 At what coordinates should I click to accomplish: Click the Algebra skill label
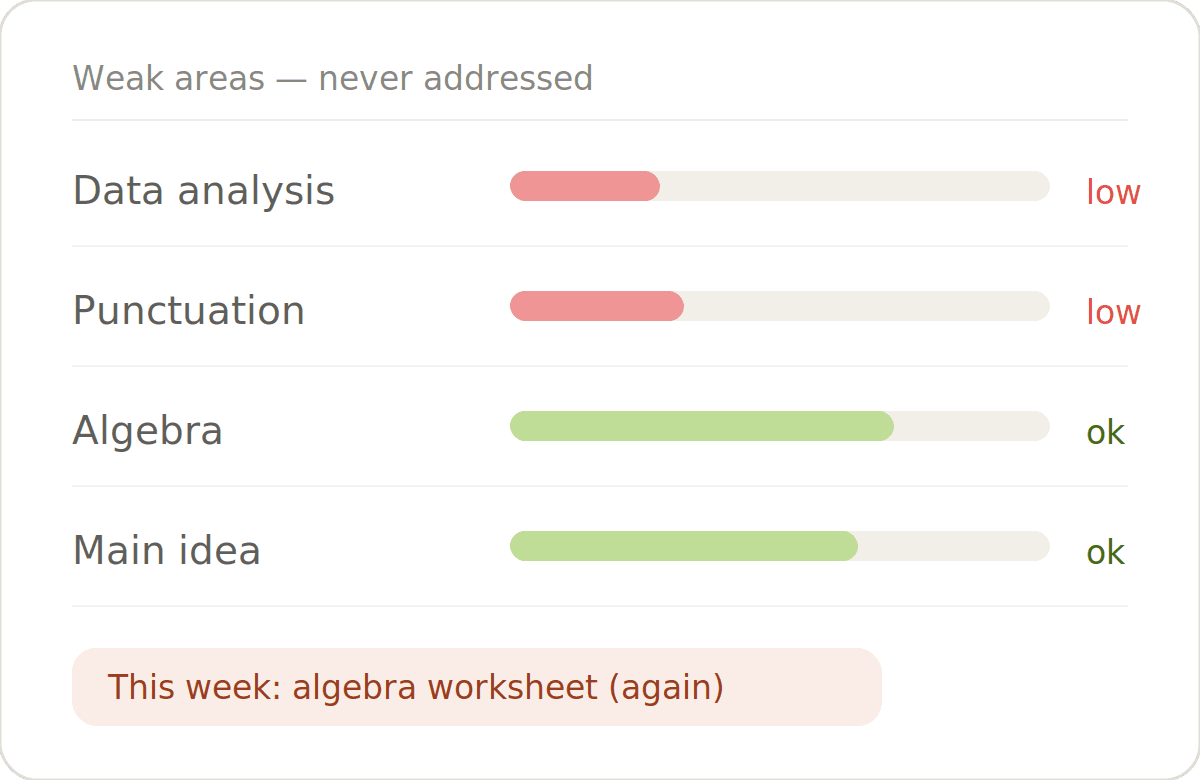[147, 431]
